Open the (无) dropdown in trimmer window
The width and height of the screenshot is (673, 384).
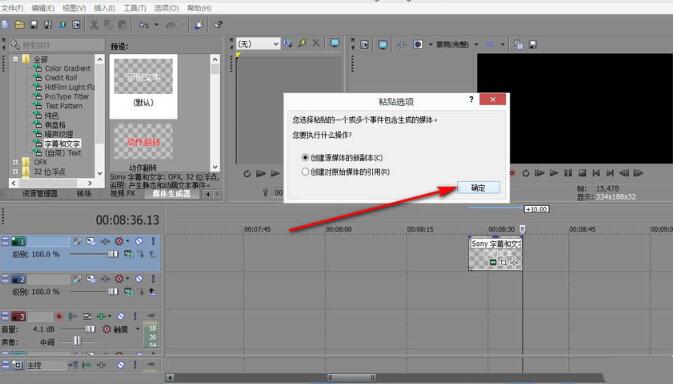(258, 44)
